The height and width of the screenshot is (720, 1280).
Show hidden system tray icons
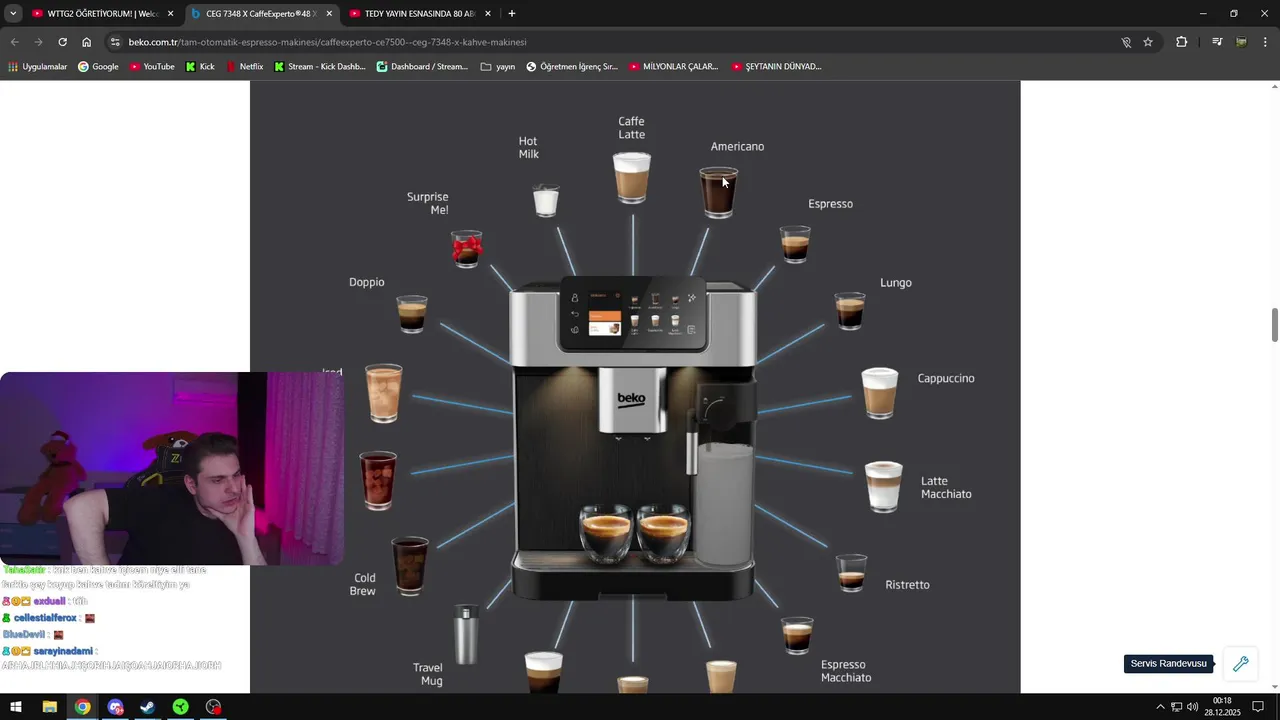point(1160,707)
